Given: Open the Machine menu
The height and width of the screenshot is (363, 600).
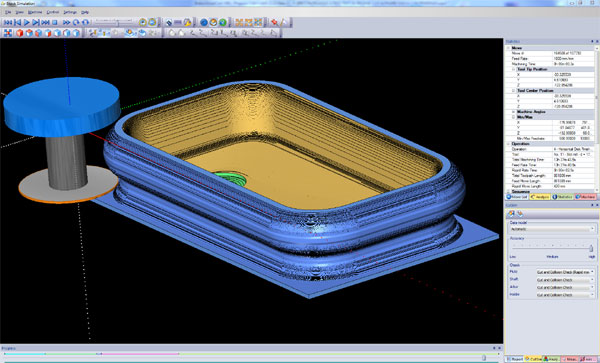Looking at the screenshot, I should pos(35,12).
